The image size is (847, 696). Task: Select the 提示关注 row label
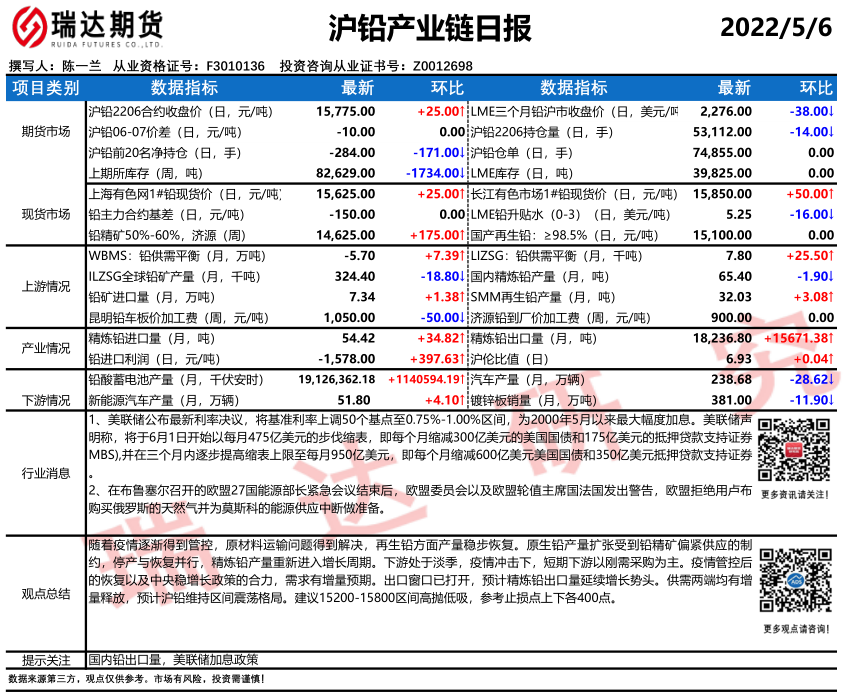click(x=45, y=660)
